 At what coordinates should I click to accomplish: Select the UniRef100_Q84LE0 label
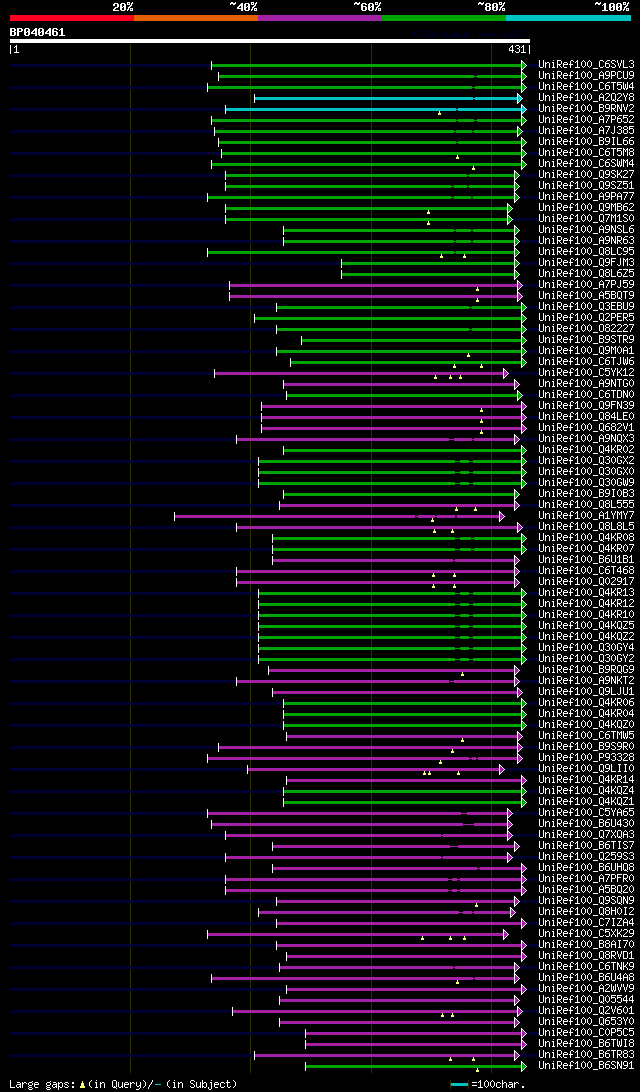point(586,417)
